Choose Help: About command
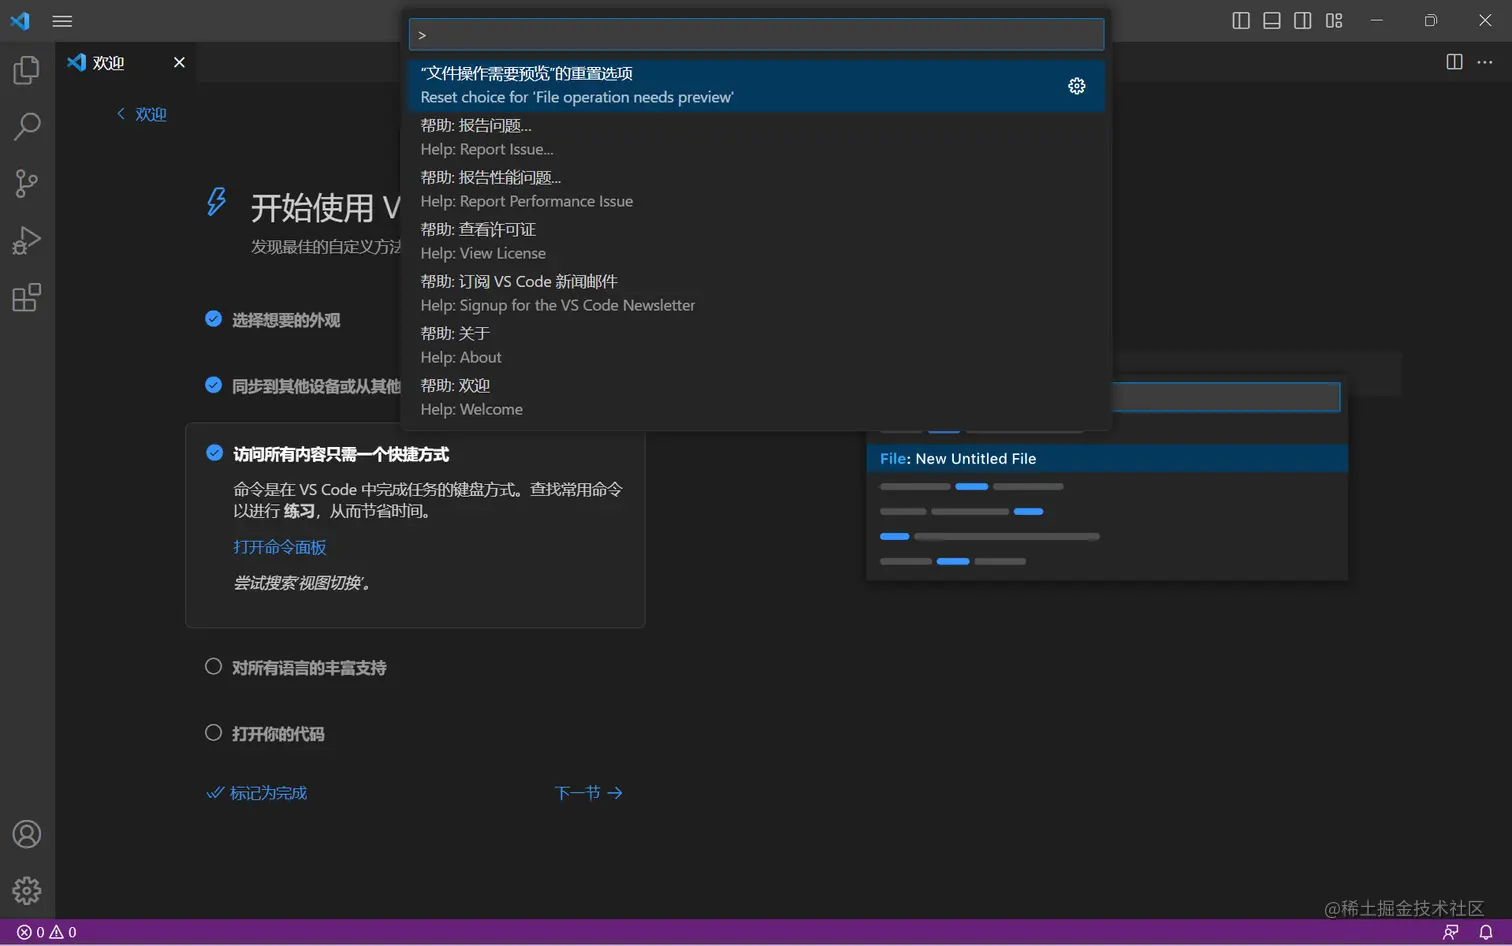The image size is (1512, 946). (x=756, y=345)
